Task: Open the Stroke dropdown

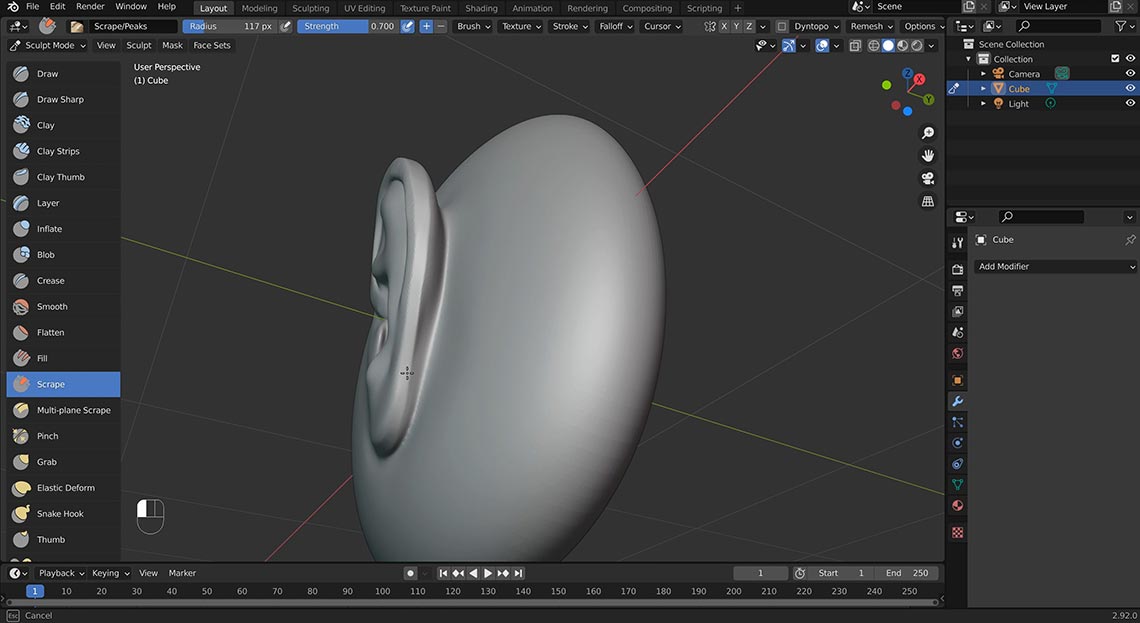Action: pos(570,26)
